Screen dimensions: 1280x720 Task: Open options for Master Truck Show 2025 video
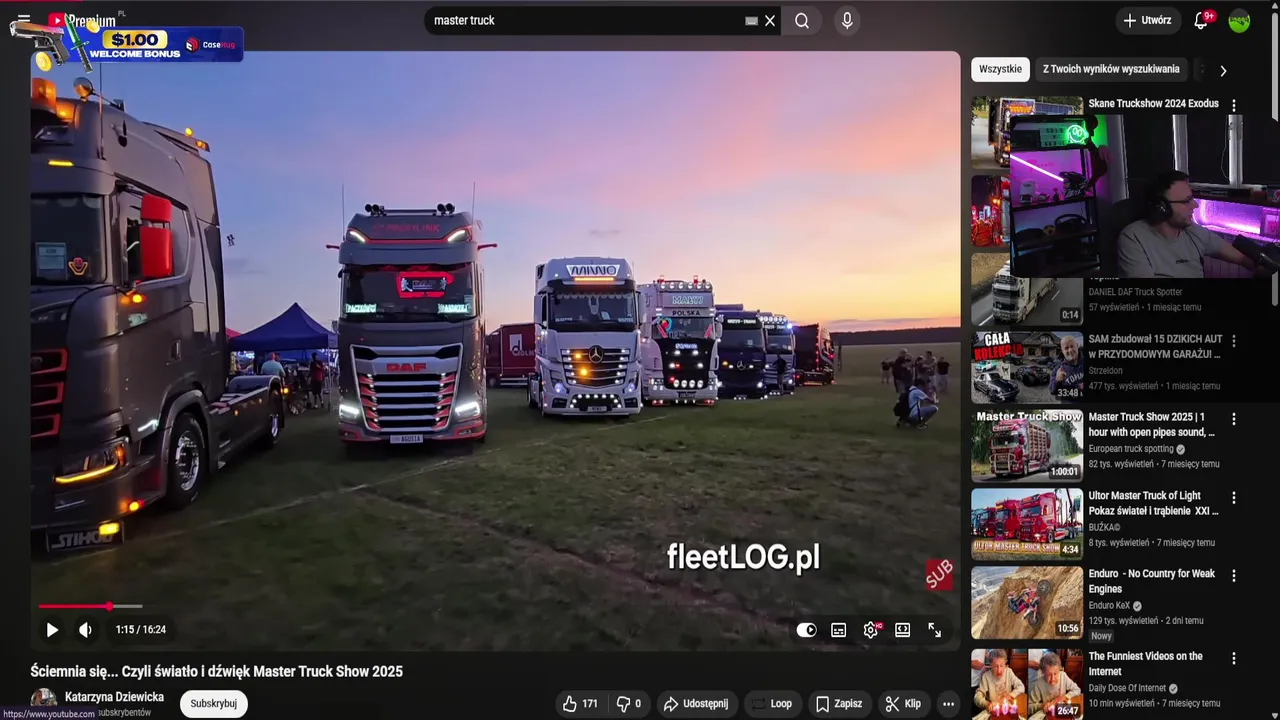(x=1233, y=419)
